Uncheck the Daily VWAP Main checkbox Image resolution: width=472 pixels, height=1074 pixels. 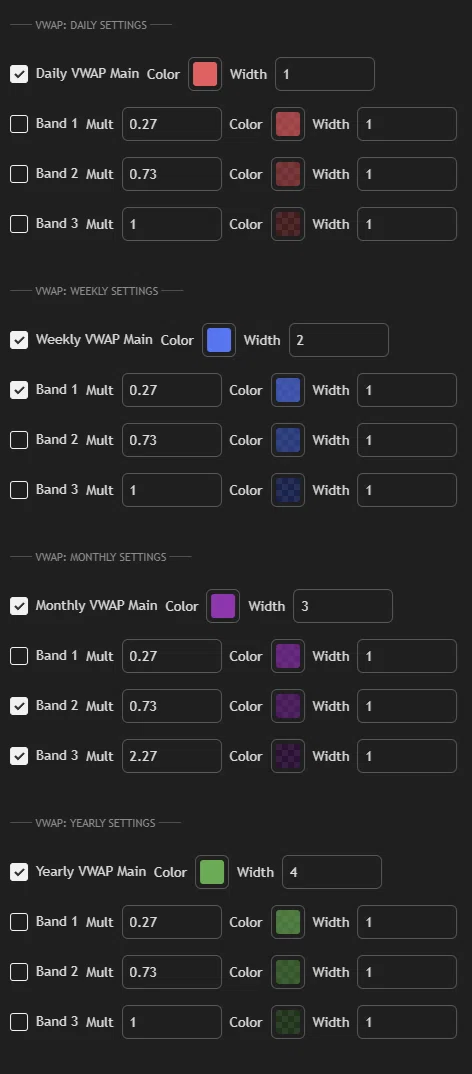(x=19, y=74)
